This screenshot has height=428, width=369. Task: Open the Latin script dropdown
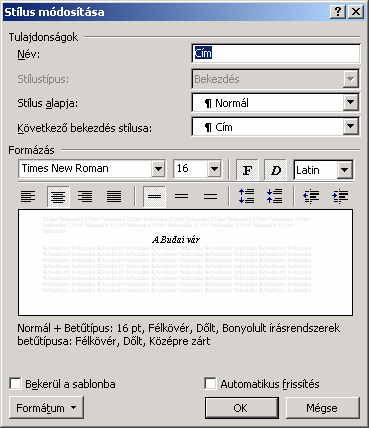(x=345, y=170)
